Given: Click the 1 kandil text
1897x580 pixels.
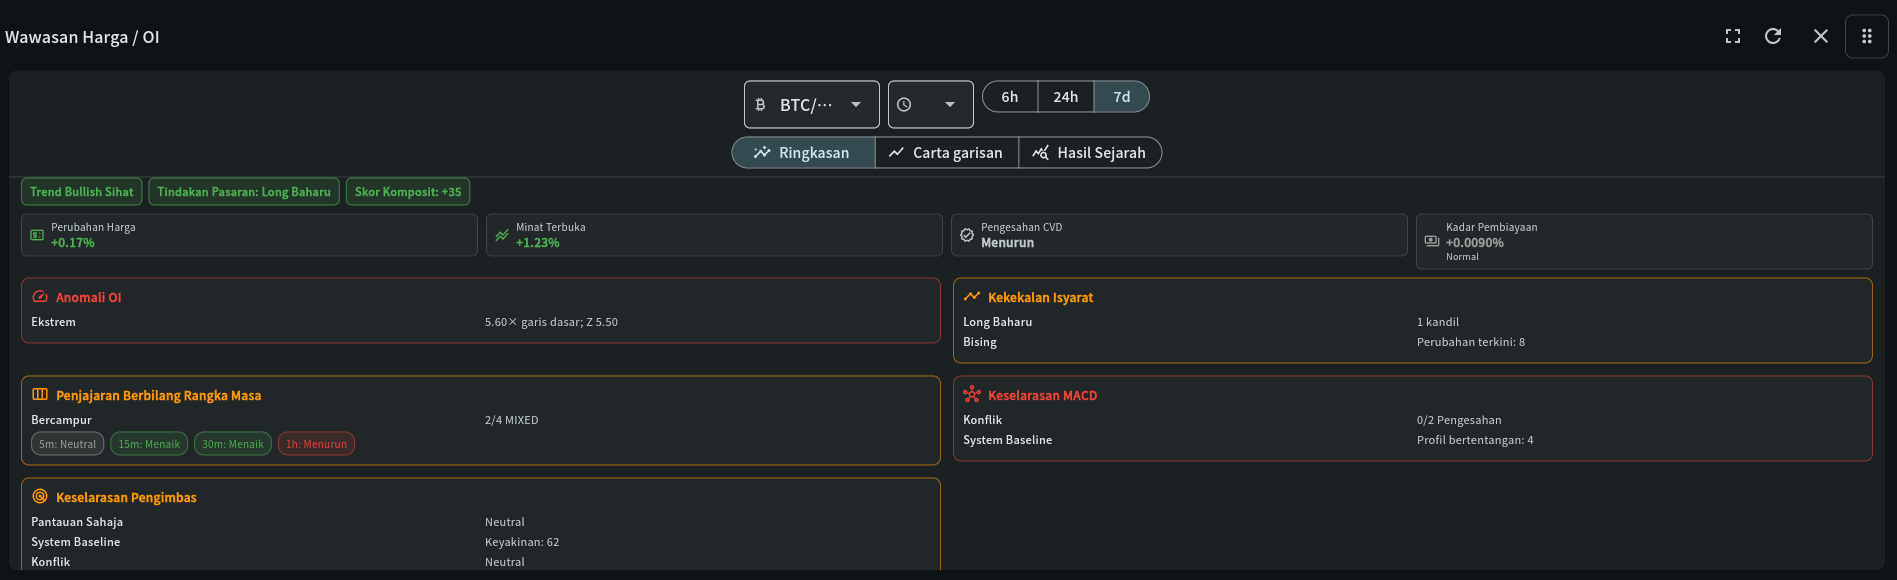Looking at the screenshot, I should 1438,322.
